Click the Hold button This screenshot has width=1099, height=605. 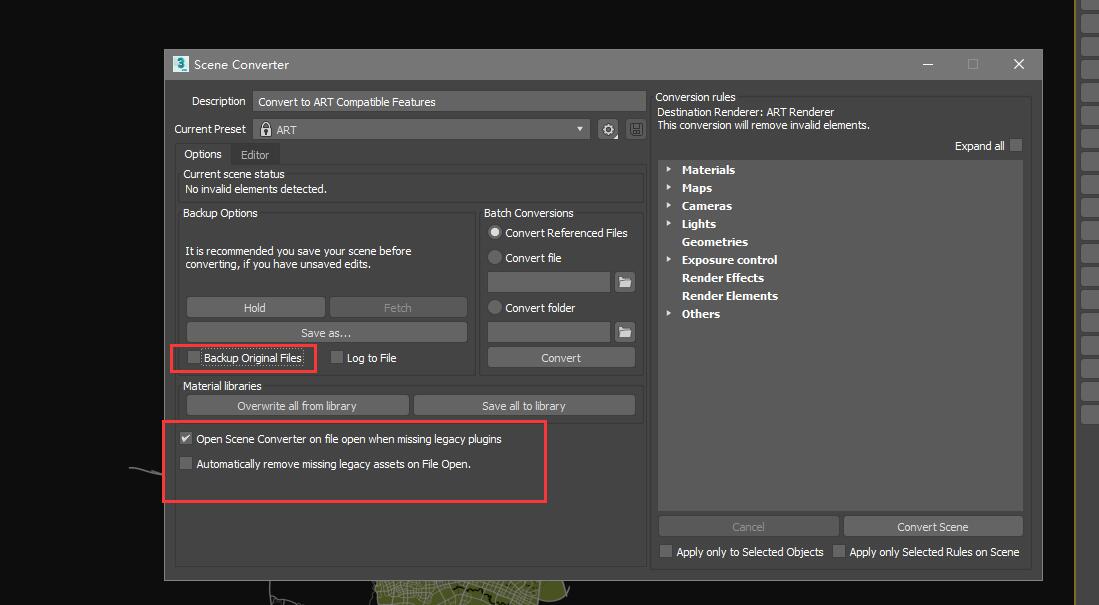(x=255, y=308)
